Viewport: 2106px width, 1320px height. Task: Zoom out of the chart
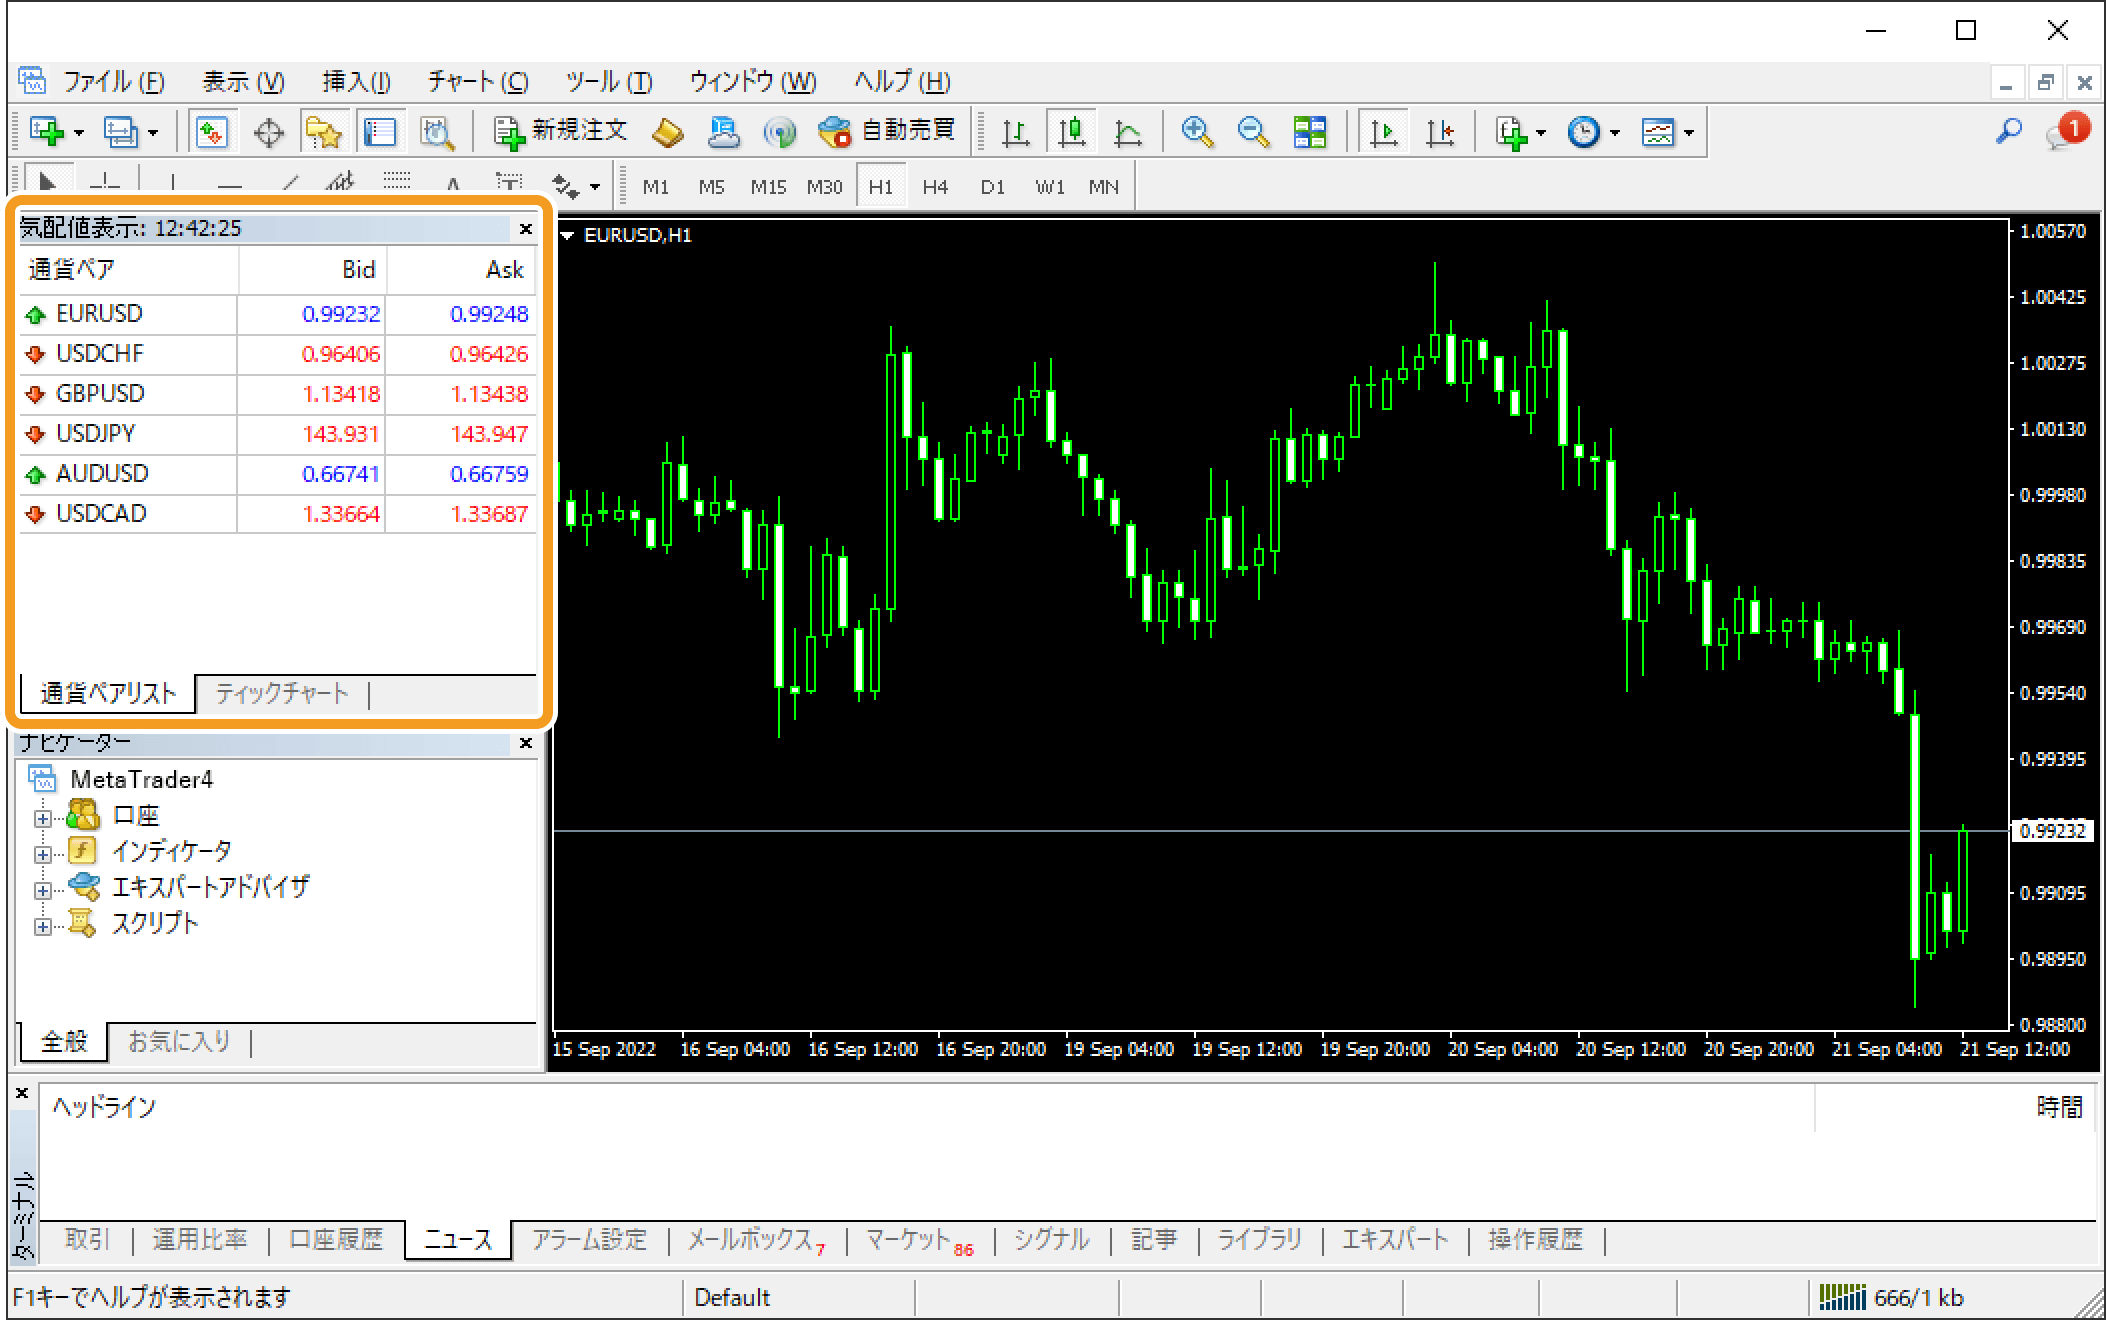coord(1252,132)
